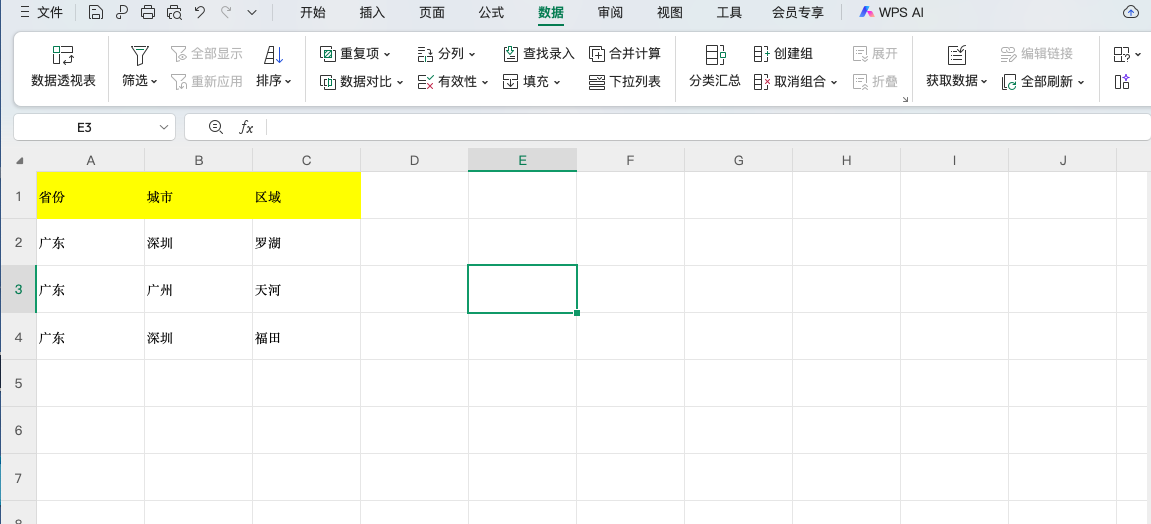
Task: Click the PivotTable (数据透视表) icon
Action: (x=63, y=56)
